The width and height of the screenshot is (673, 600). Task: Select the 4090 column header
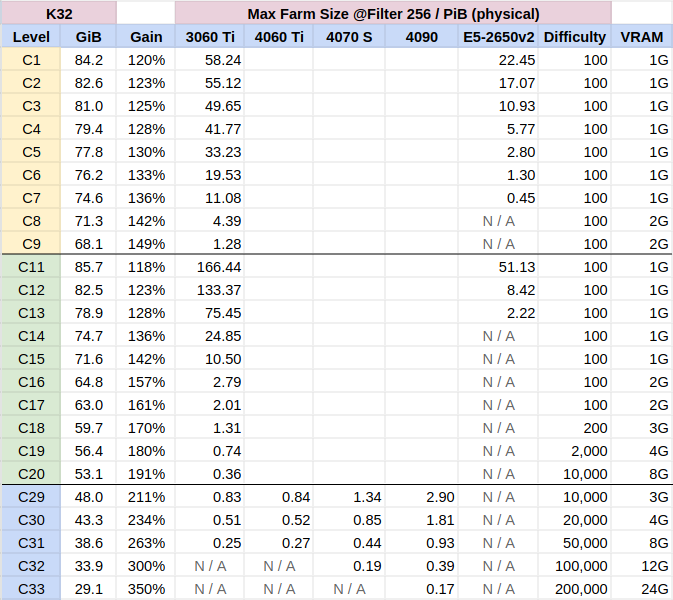pos(421,36)
